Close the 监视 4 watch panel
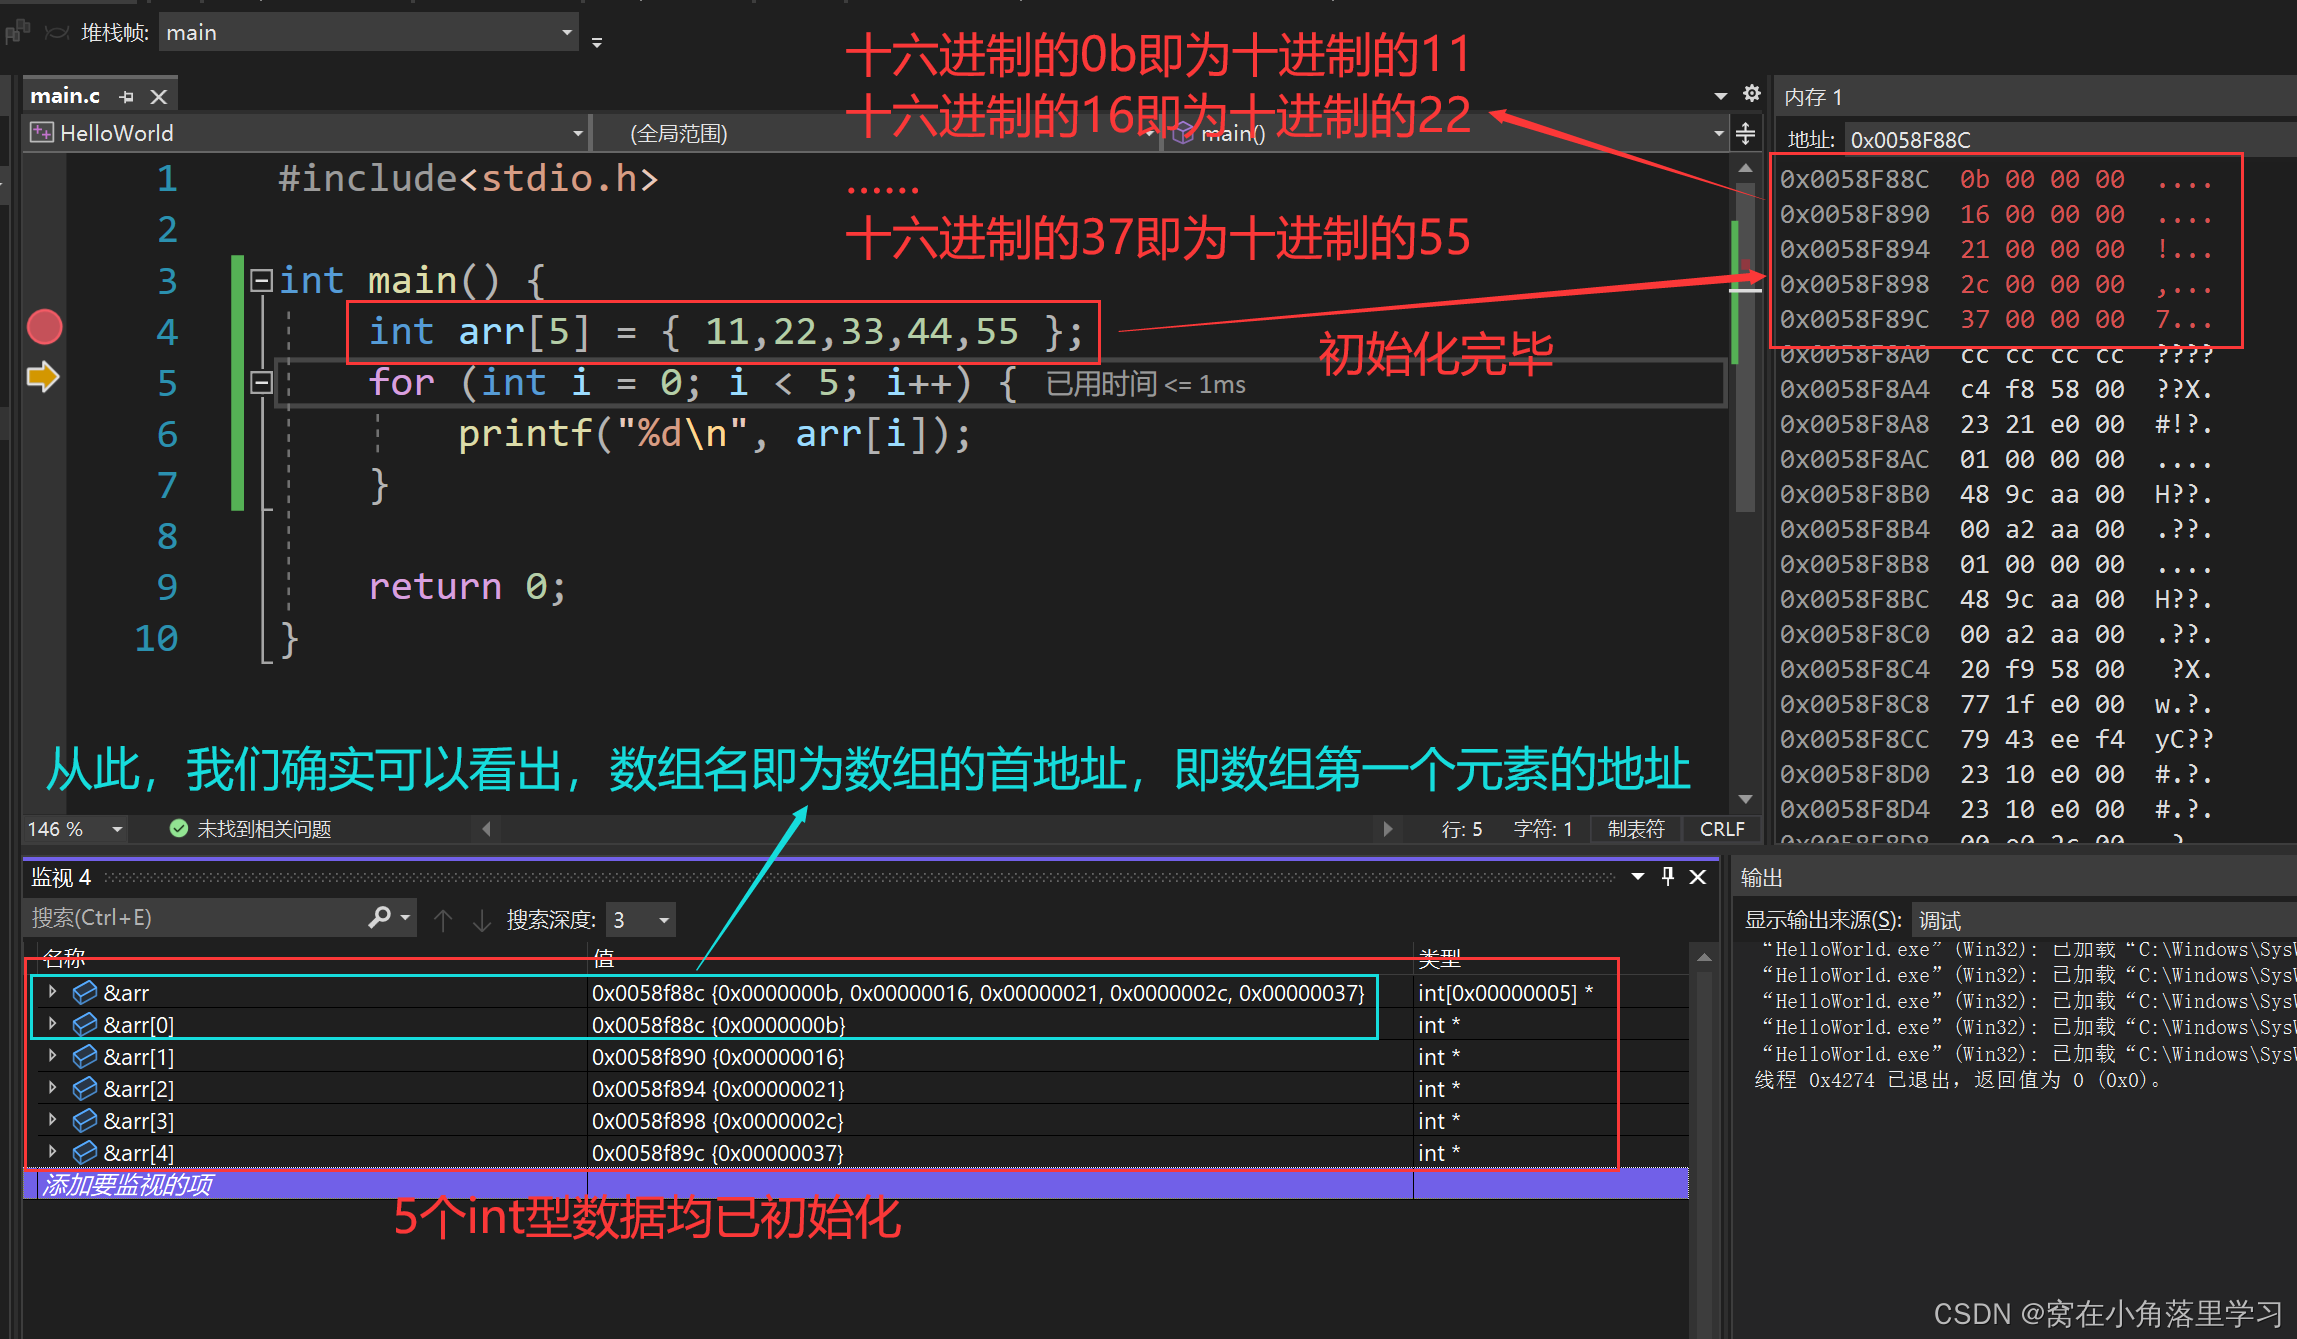The image size is (2297, 1339). [x=1697, y=877]
